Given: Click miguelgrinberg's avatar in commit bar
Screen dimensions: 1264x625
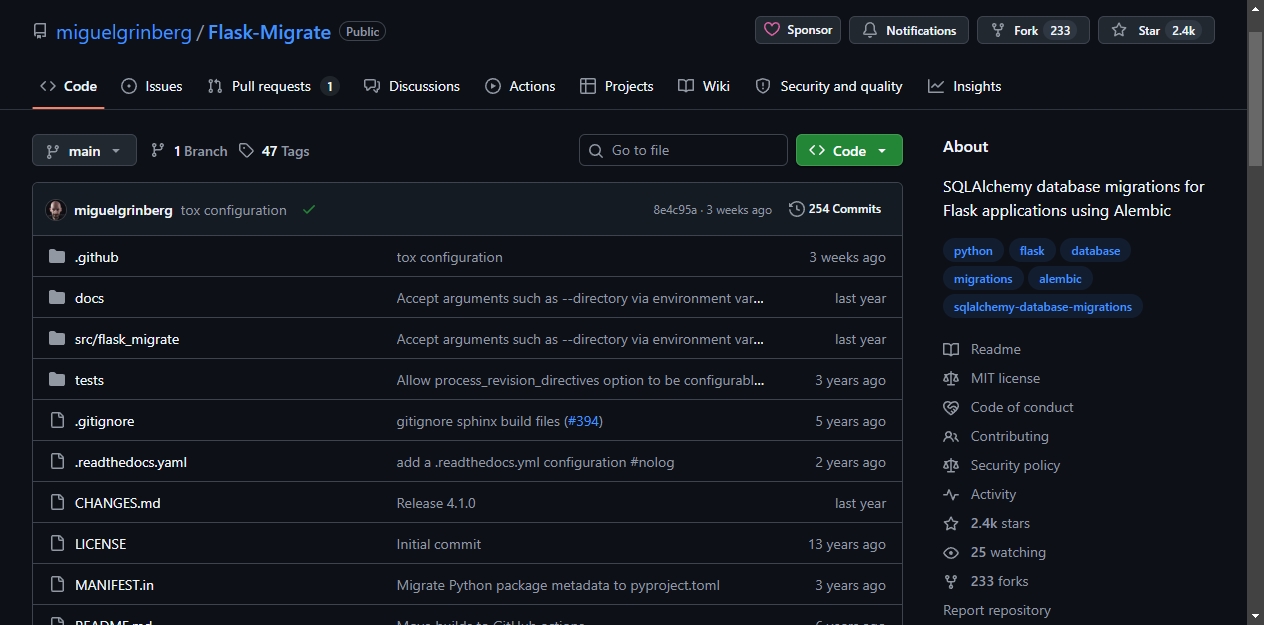Looking at the screenshot, I should pos(56,210).
